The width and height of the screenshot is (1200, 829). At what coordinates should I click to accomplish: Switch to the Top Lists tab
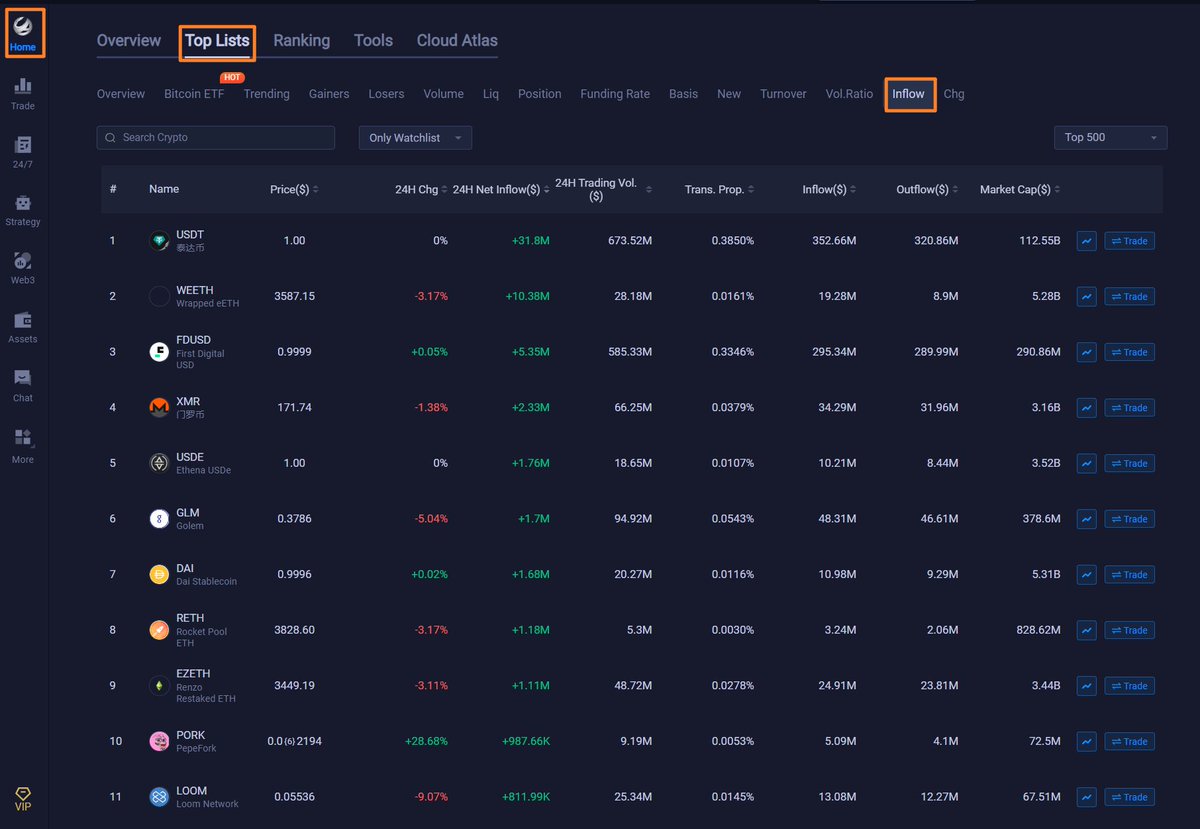pyautogui.click(x=217, y=41)
